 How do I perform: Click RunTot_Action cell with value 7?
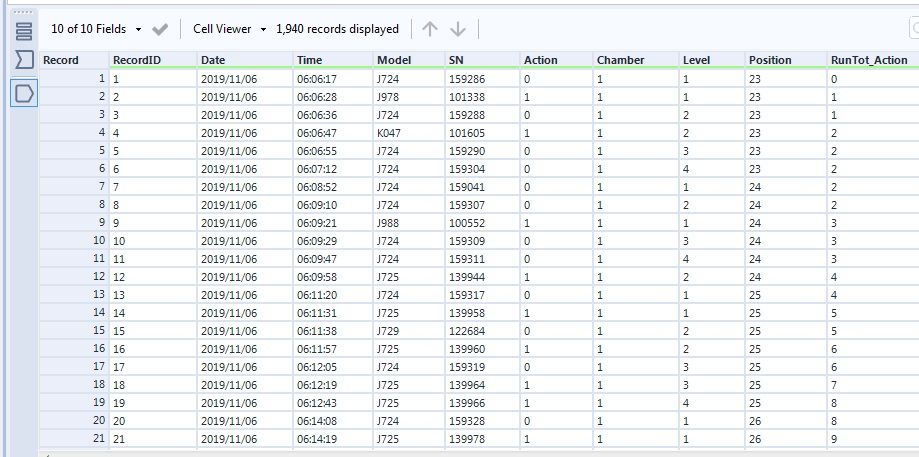(873, 385)
